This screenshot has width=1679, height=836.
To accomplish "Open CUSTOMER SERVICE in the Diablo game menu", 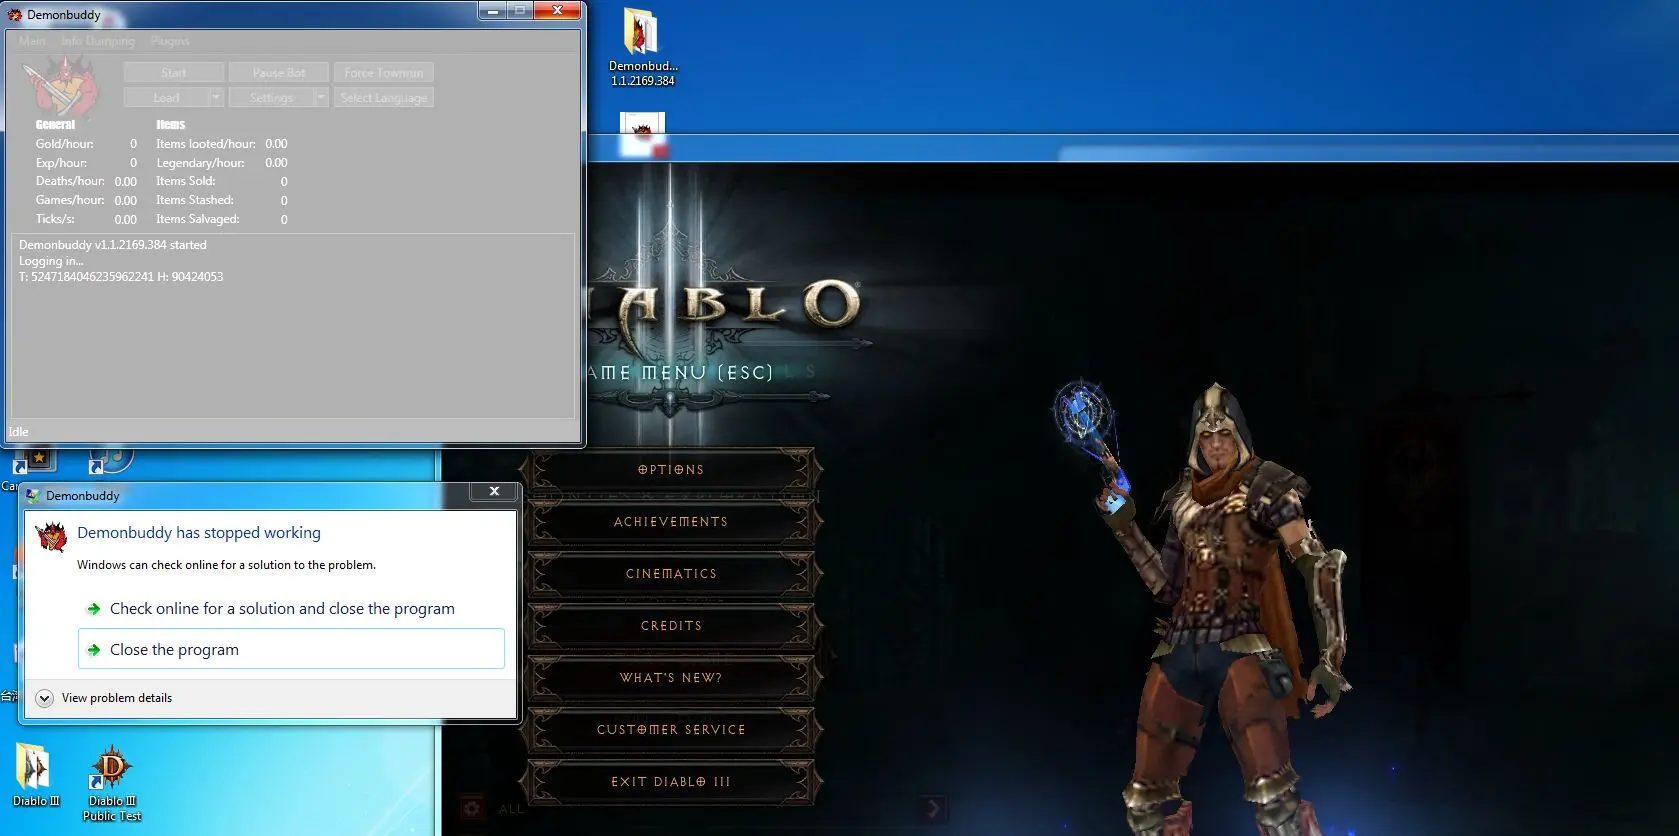I will [x=671, y=729].
